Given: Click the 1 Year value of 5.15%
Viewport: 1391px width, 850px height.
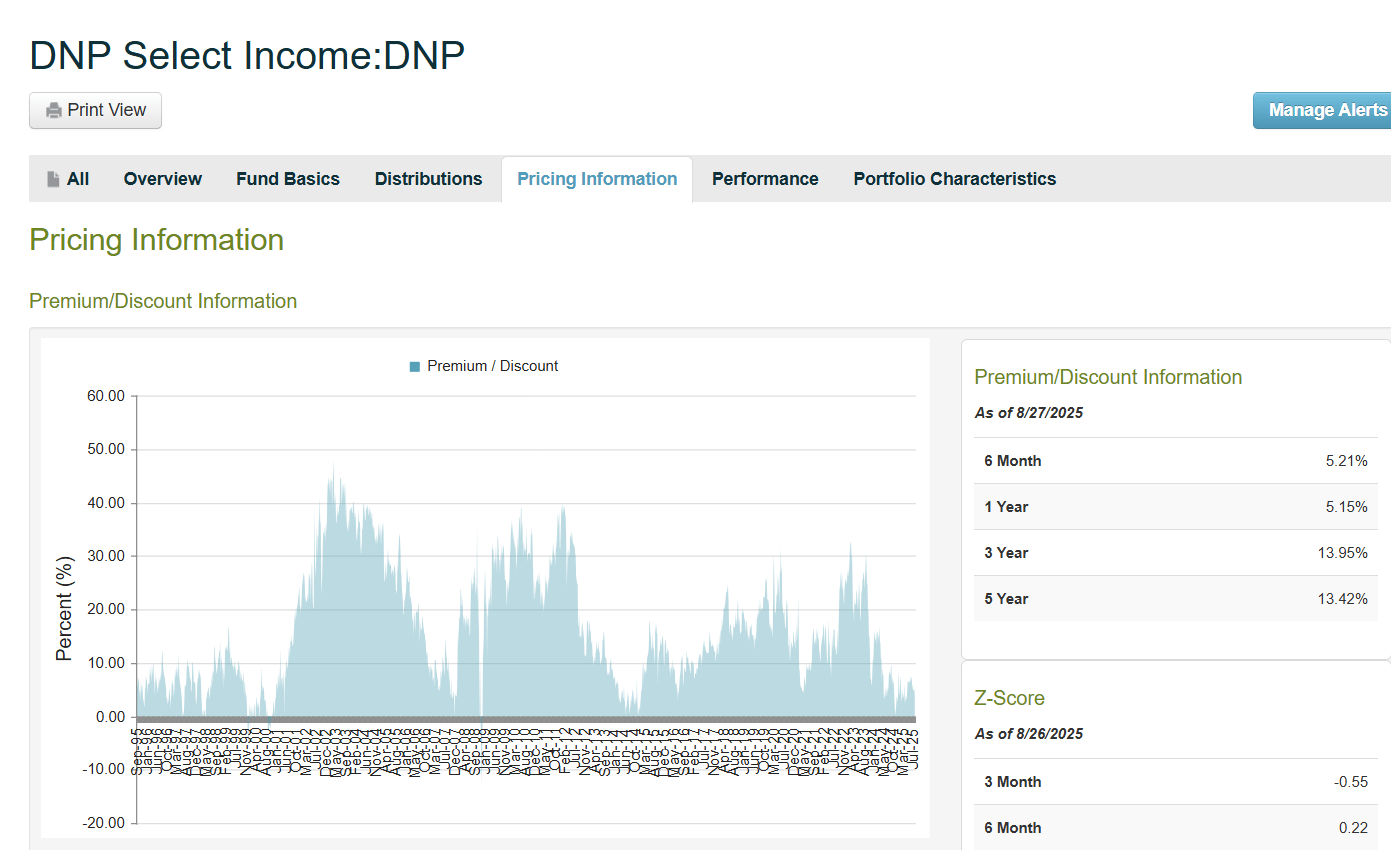Looking at the screenshot, I should tap(1350, 507).
